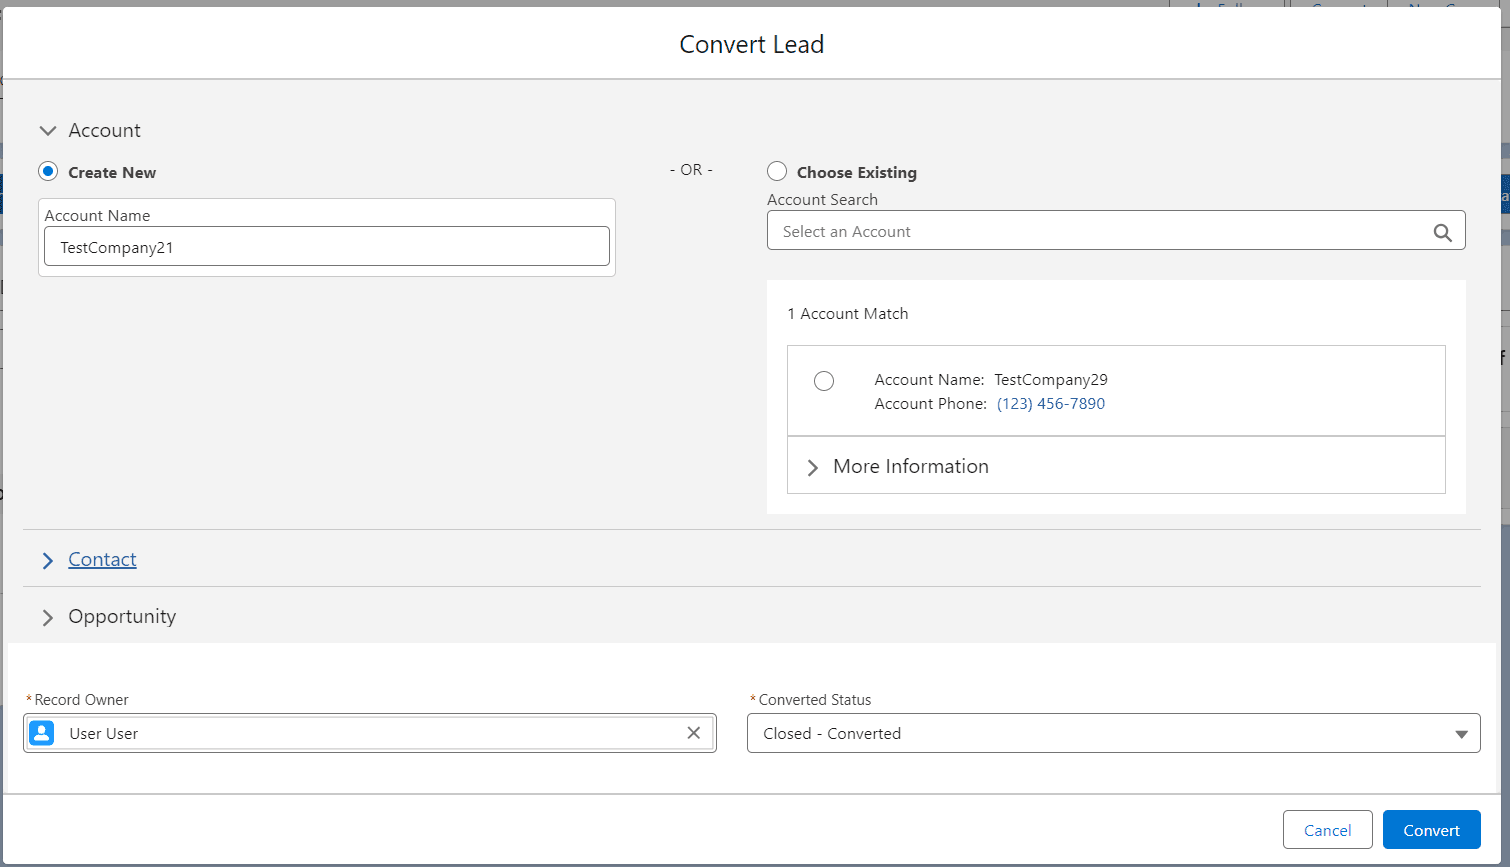Viewport: 1510px width, 867px height.
Task: Click the Select an Account search box
Action: tap(1116, 231)
